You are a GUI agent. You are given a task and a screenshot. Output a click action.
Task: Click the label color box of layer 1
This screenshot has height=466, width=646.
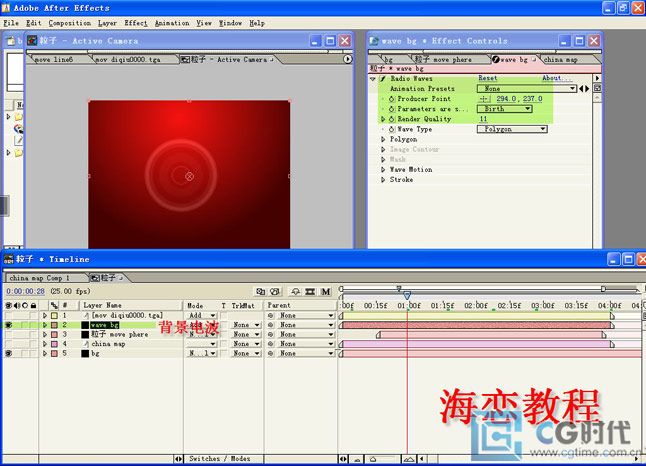pos(54,315)
